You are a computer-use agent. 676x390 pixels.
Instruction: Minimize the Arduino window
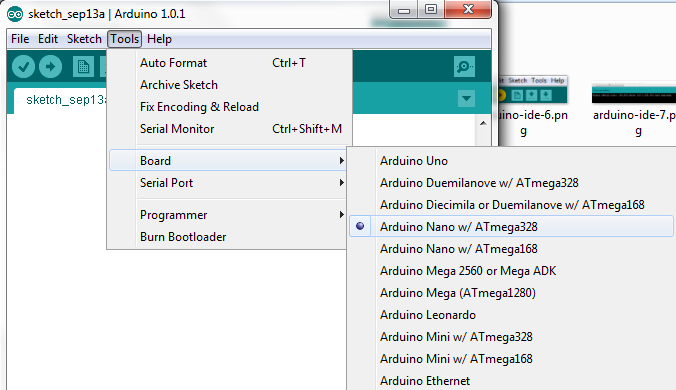coord(404,9)
